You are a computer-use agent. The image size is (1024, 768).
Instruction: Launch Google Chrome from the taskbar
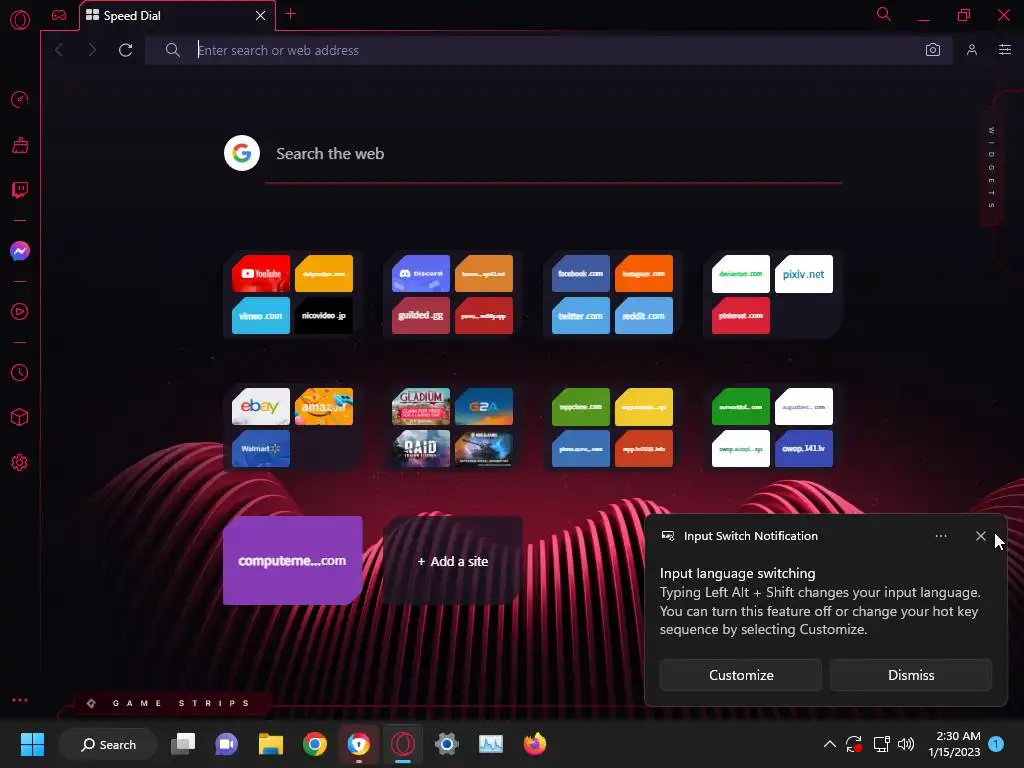coord(314,744)
